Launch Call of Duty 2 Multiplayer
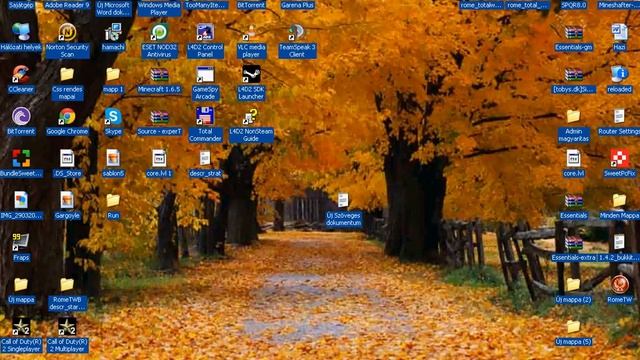Screen dimensions: 640x360 67,327
